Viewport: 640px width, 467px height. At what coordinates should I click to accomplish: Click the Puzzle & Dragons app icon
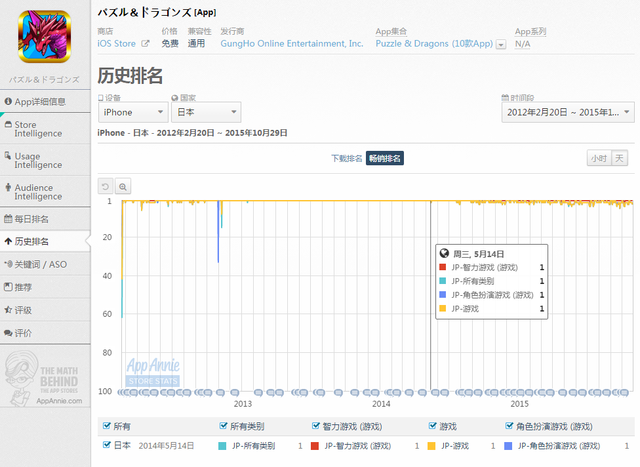click(x=44, y=37)
